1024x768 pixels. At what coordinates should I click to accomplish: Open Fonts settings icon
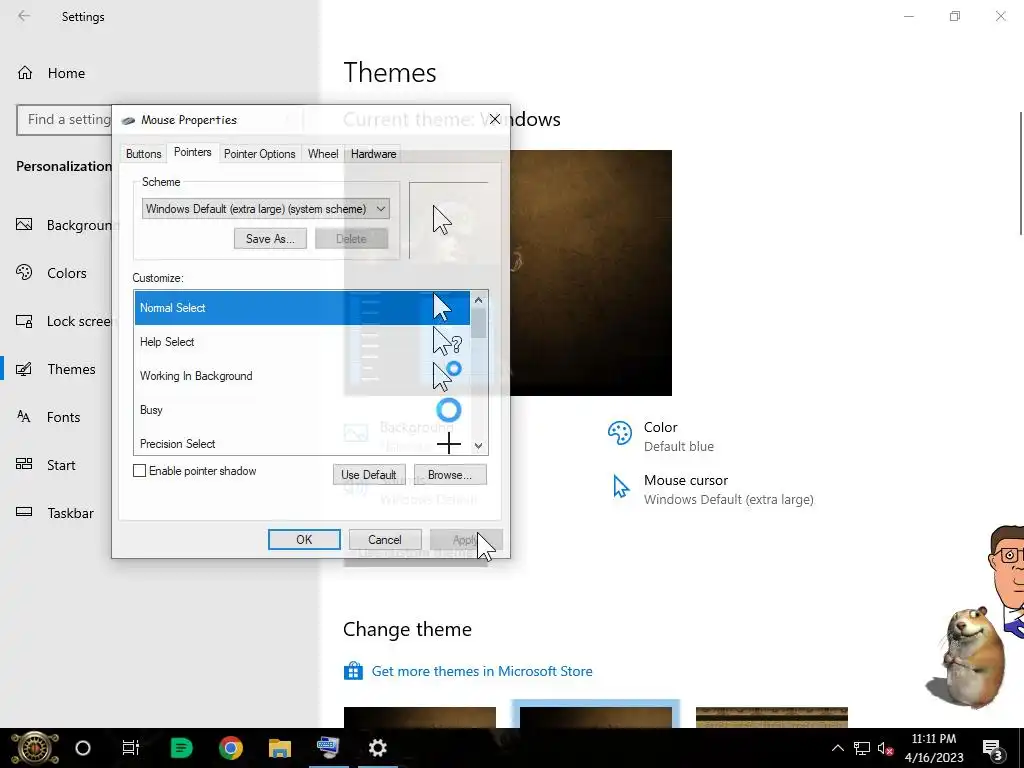point(24,417)
